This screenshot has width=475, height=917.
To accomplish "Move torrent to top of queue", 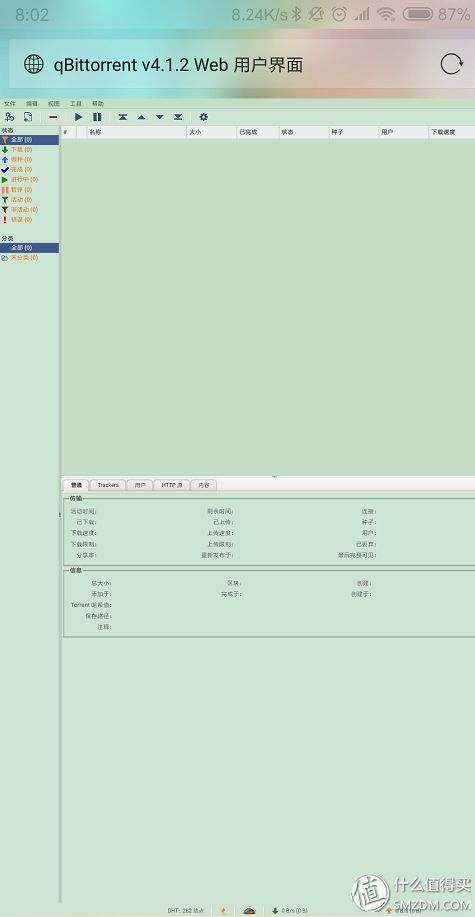I will point(122,117).
